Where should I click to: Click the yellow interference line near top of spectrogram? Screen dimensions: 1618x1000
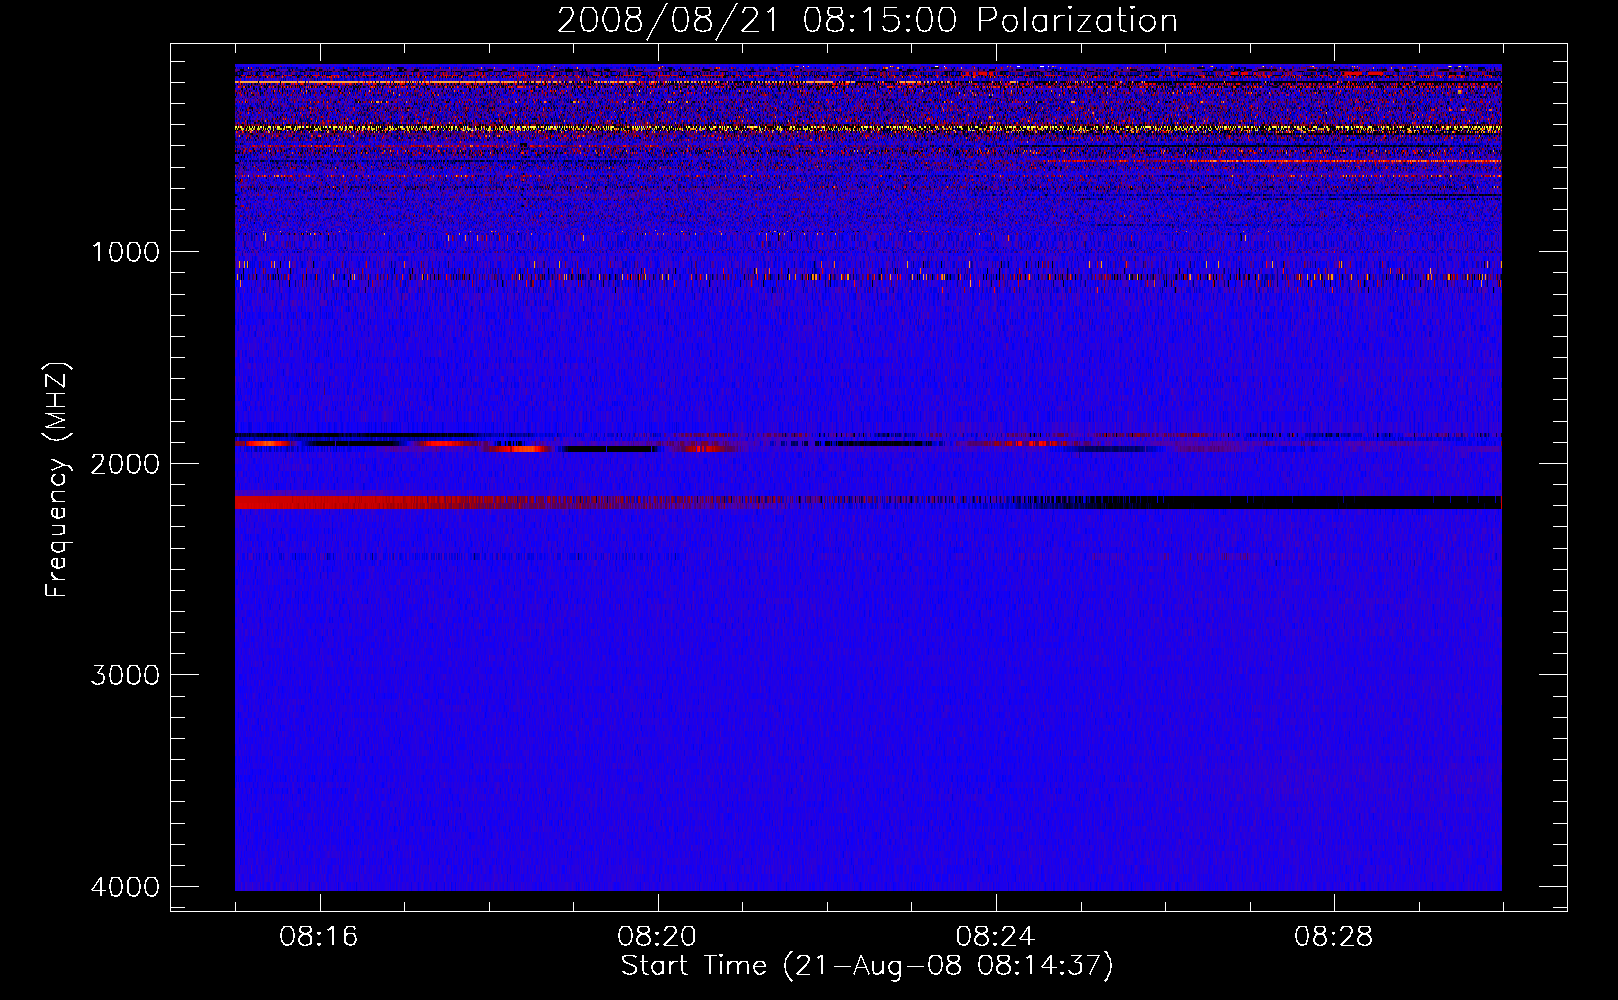point(868,129)
